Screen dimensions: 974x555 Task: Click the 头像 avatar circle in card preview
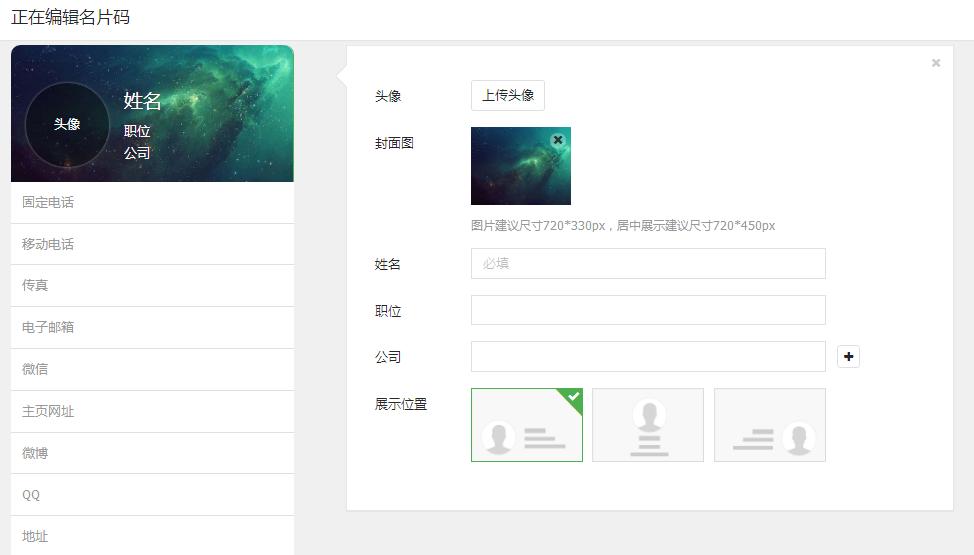click(67, 124)
